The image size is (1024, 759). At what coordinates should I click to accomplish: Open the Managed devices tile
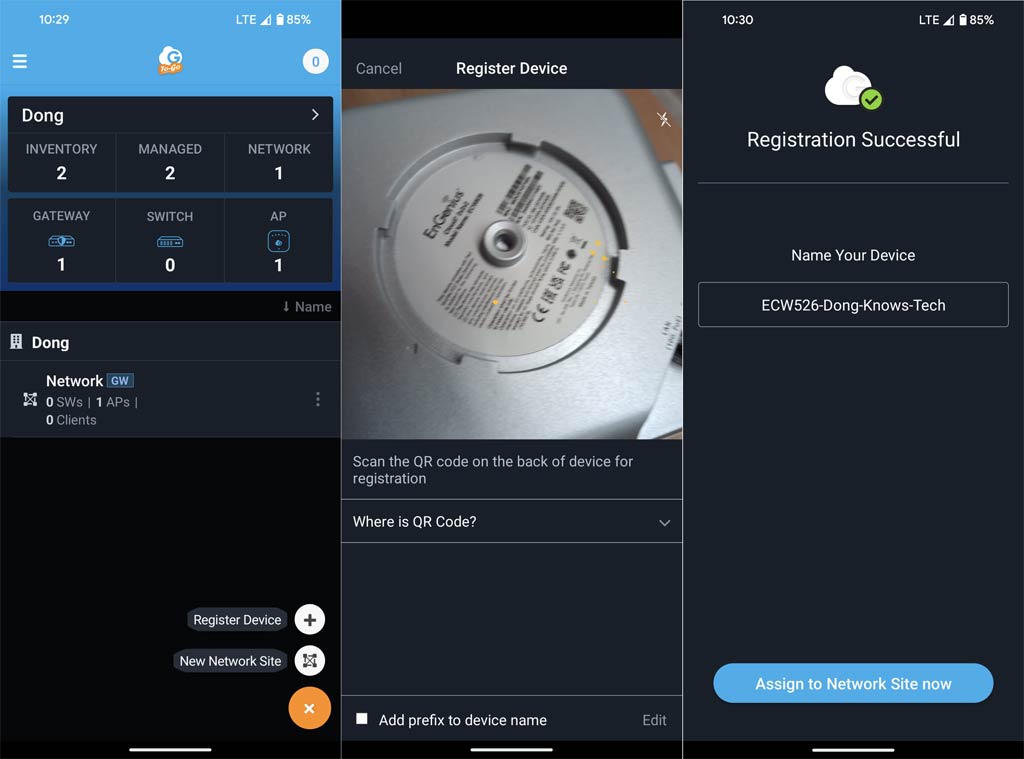coord(170,162)
